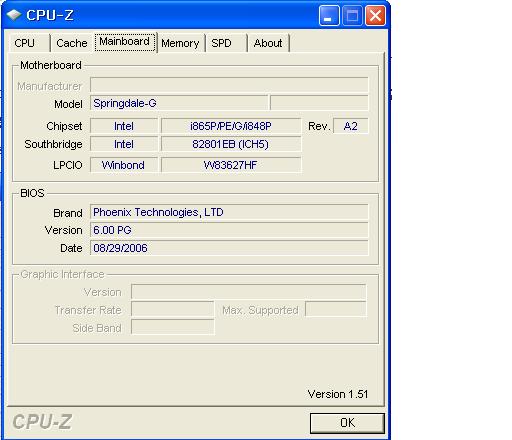This screenshot has height=440, width=512.
Task: Open the Cache tab
Action: click(72, 43)
